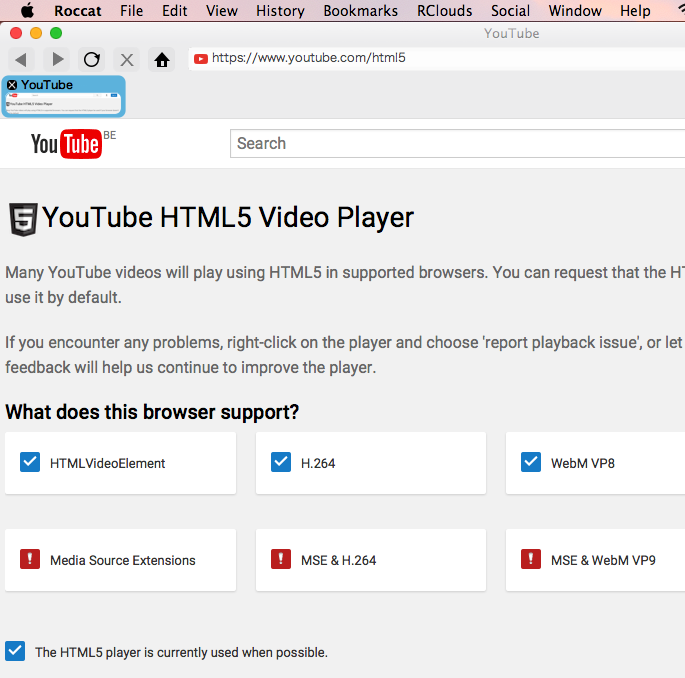The width and height of the screenshot is (685, 678).
Task: Click the MSE & H.264 red warning icon
Action: [x=281, y=559]
